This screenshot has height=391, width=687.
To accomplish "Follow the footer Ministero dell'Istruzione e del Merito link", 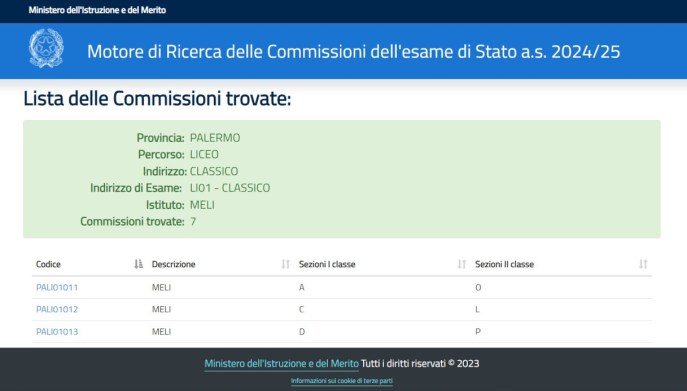I will click(x=281, y=363).
